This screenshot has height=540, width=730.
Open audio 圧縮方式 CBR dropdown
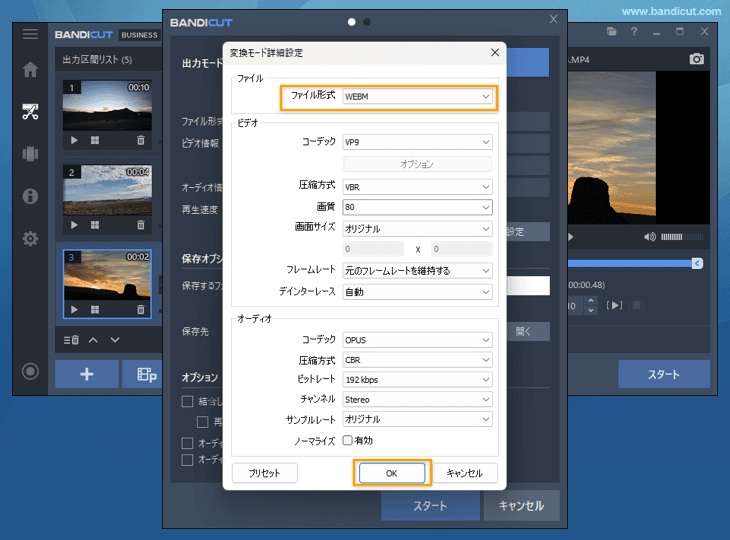tap(417, 360)
